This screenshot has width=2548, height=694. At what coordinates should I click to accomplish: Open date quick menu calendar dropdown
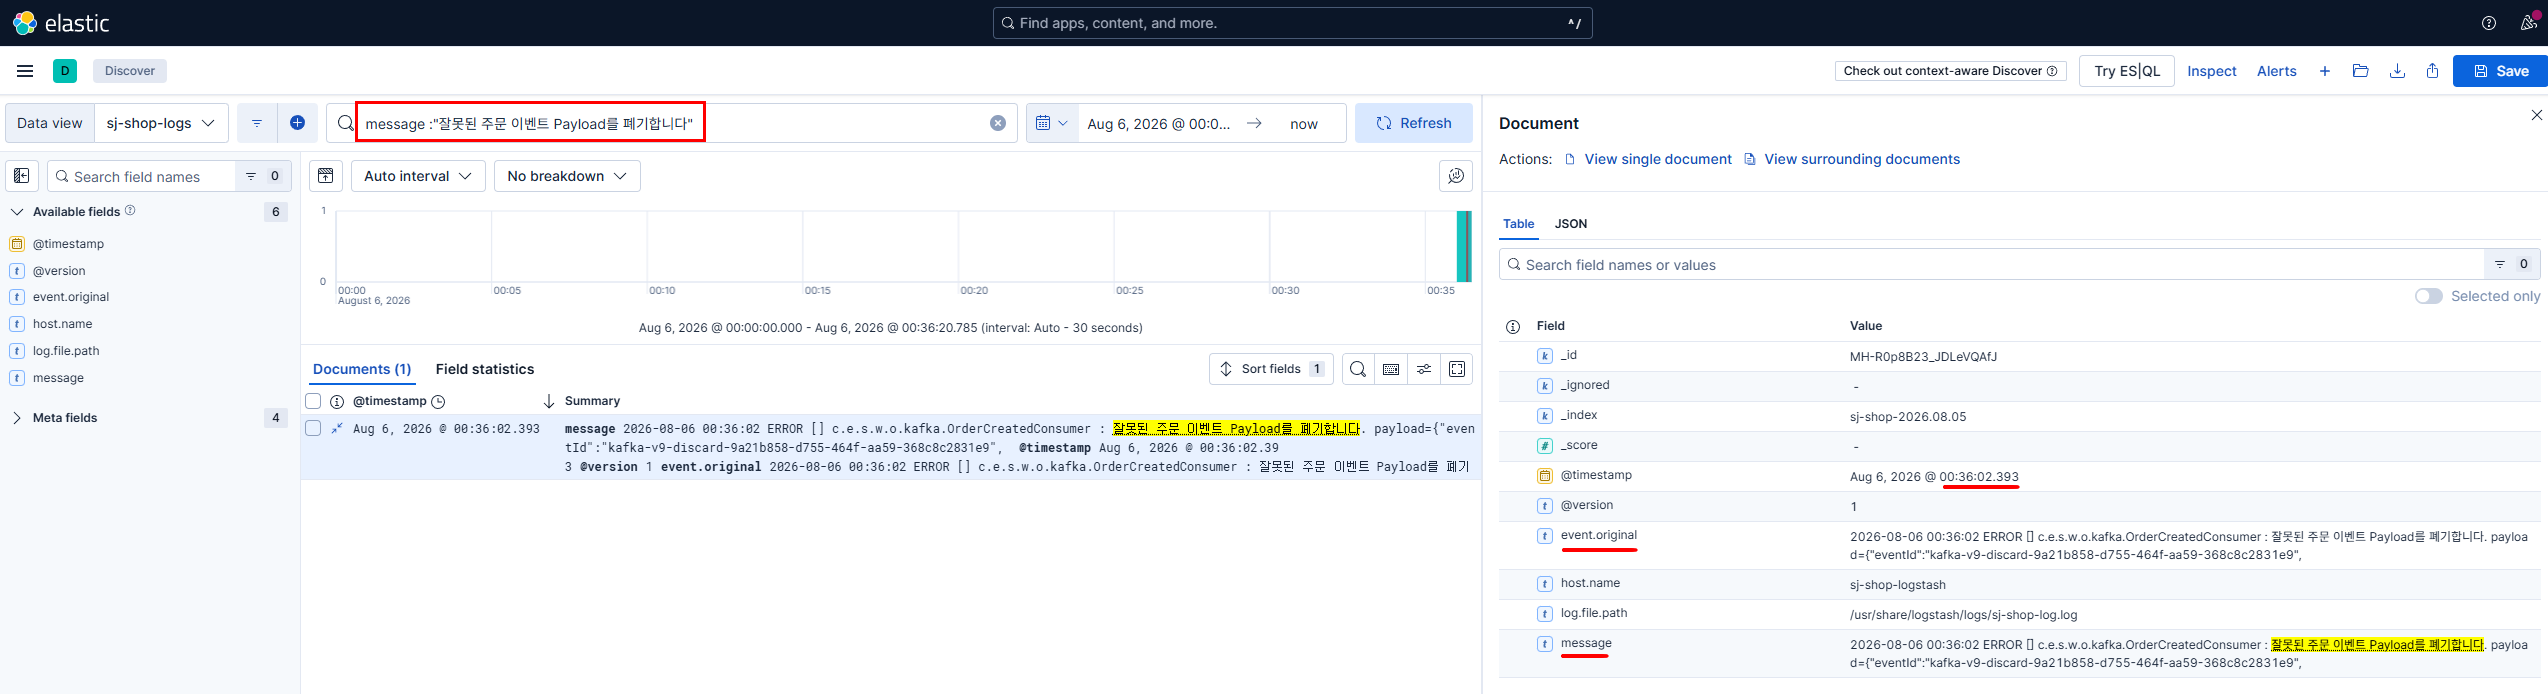tap(1052, 123)
